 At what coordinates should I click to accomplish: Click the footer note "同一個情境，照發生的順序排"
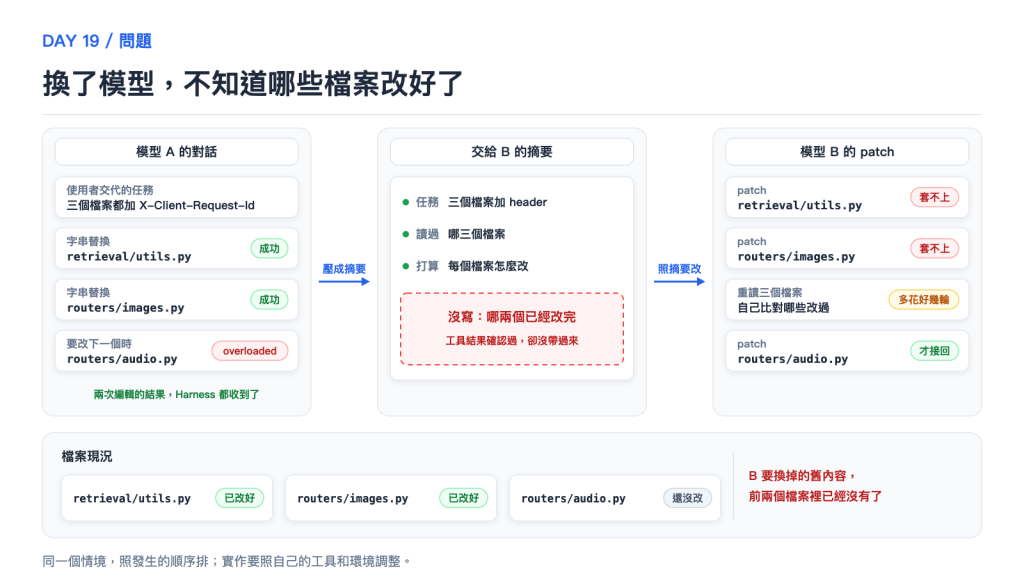pyautogui.click(x=125, y=562)
